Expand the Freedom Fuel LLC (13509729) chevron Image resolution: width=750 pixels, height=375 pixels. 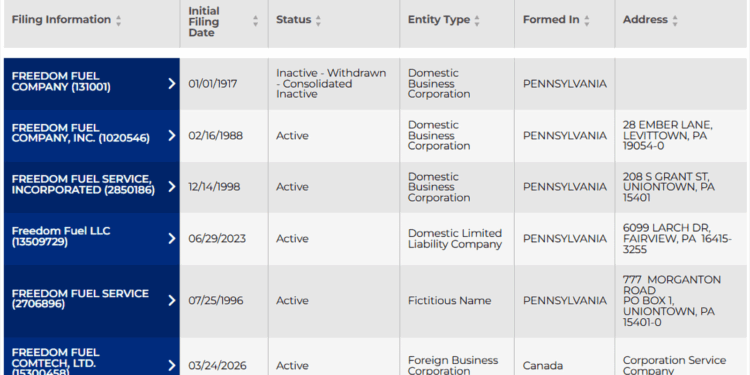tap(172, 238)
